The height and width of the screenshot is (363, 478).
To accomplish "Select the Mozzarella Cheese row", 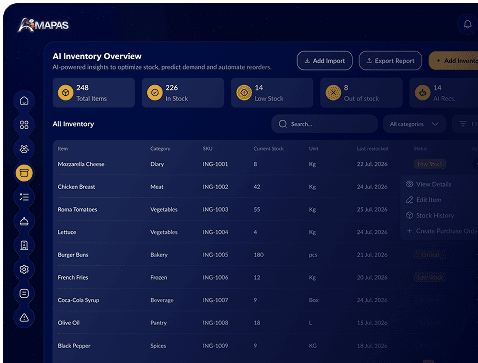I will pos(265,164).
